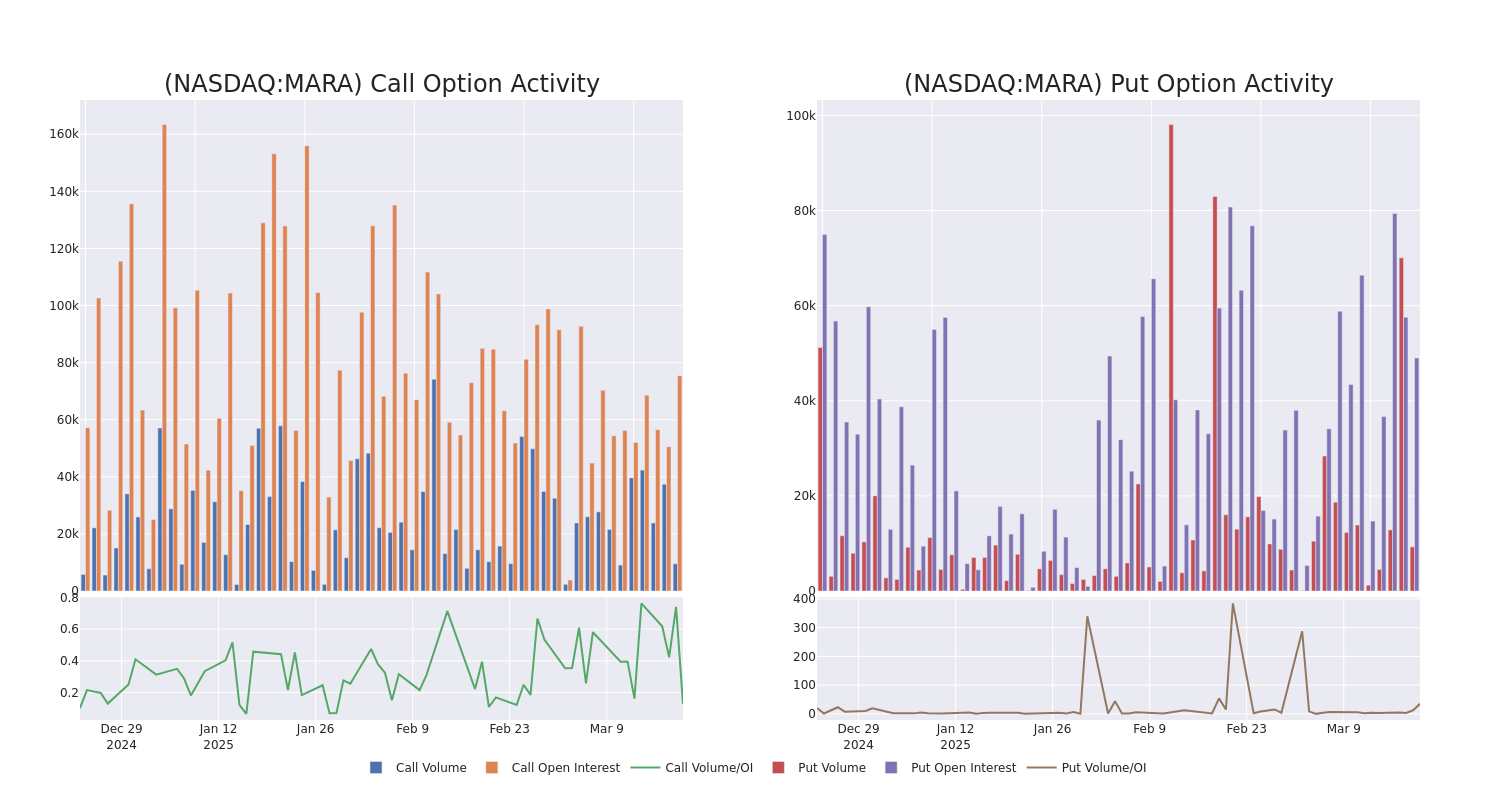The image size is (1500, 800).
Task: Select the 'Call Volume/OI' legend label
Action: click(709, 768)
